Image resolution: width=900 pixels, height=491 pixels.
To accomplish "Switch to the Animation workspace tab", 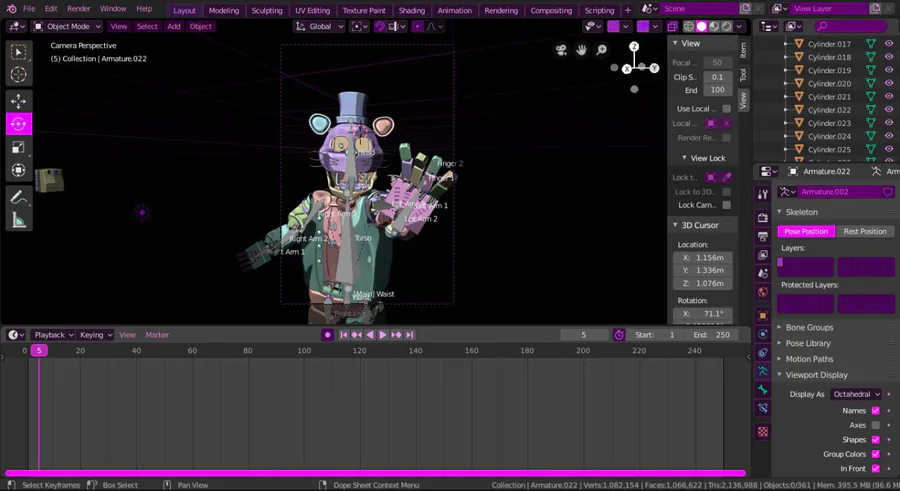I will 455,10.
